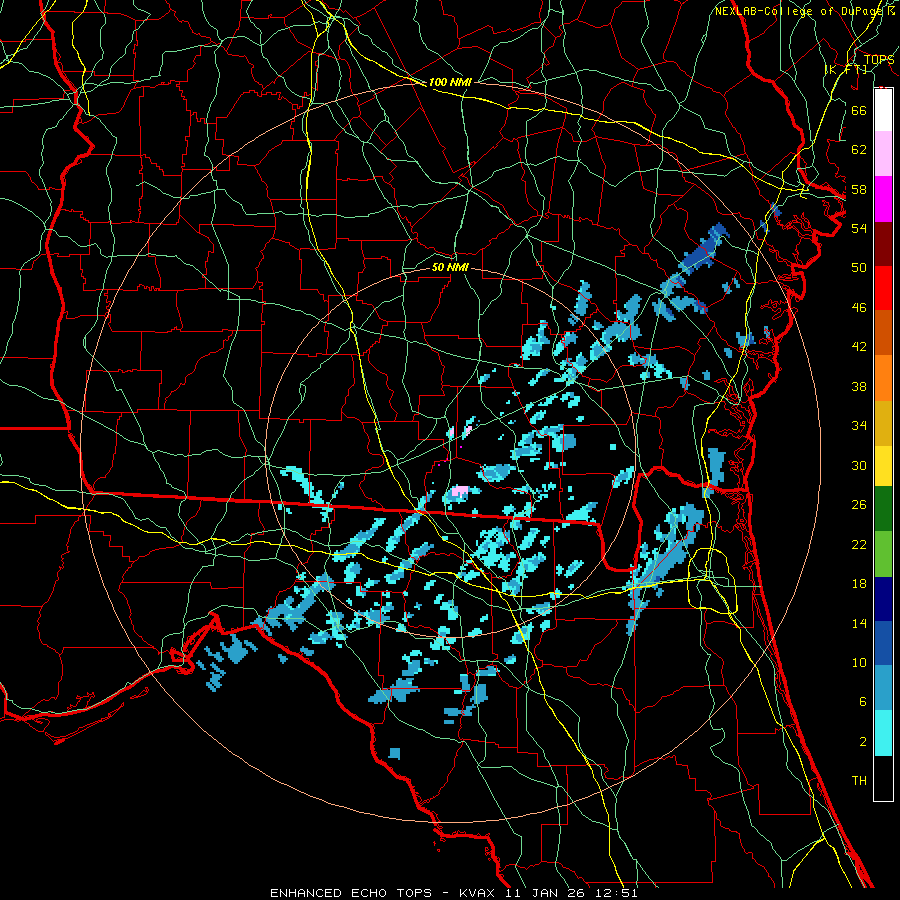Click the navy legend swatch

tap(883, 599)
